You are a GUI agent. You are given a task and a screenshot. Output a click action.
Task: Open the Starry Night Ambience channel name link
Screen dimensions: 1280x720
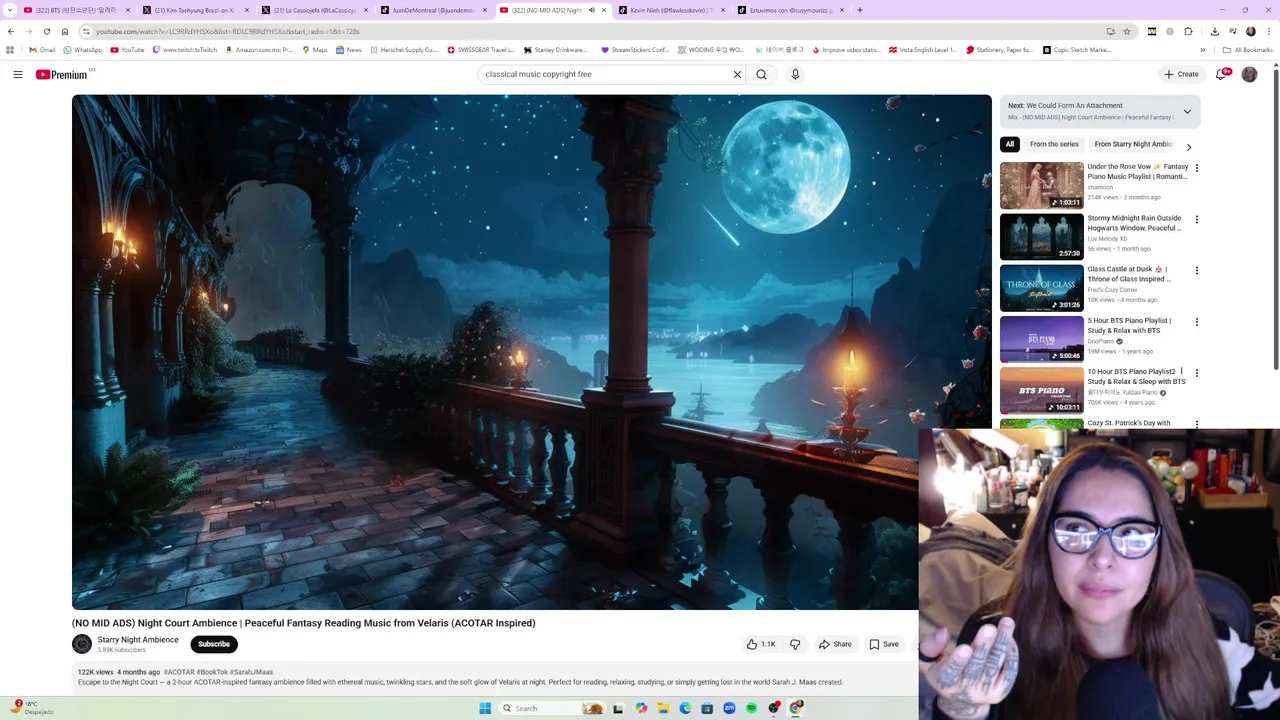coord(138,640)
